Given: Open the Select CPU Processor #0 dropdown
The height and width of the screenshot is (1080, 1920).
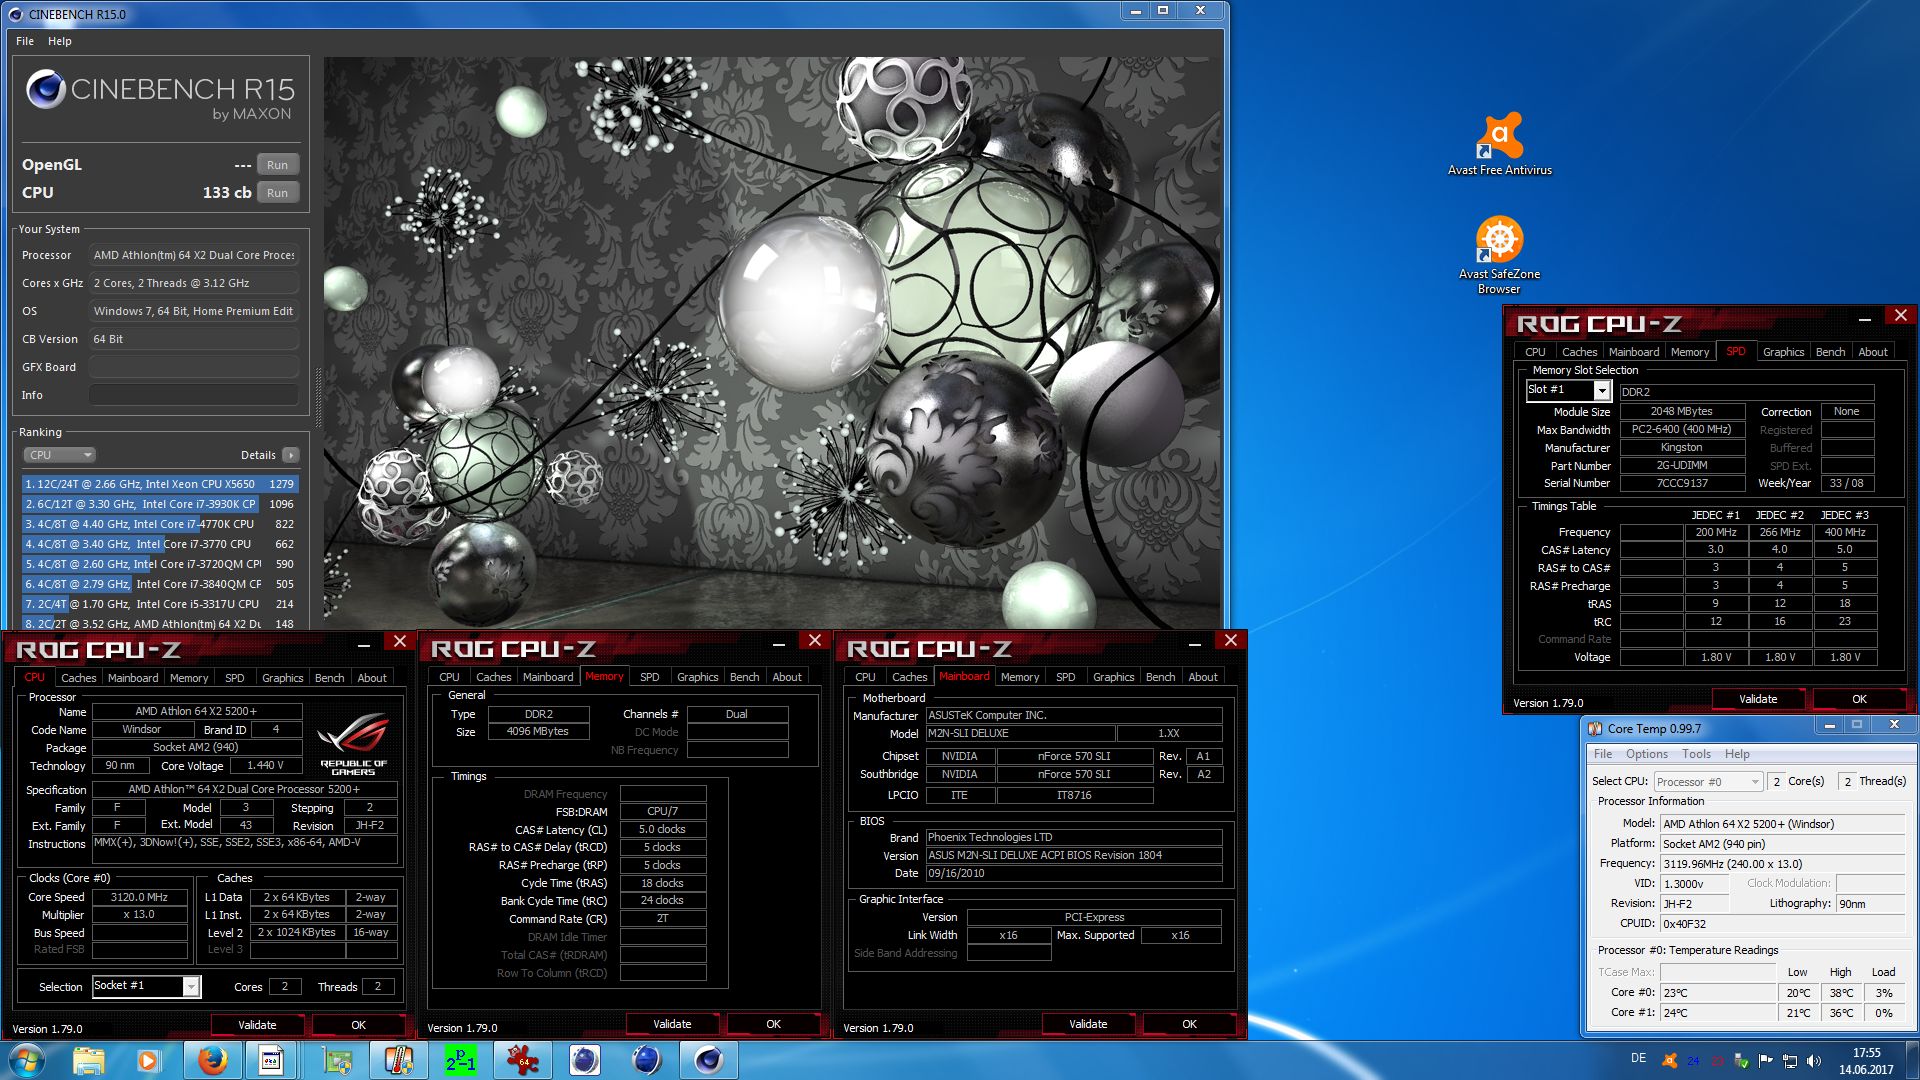Looking at the screenshot, I should click(x=1708, y=782).
